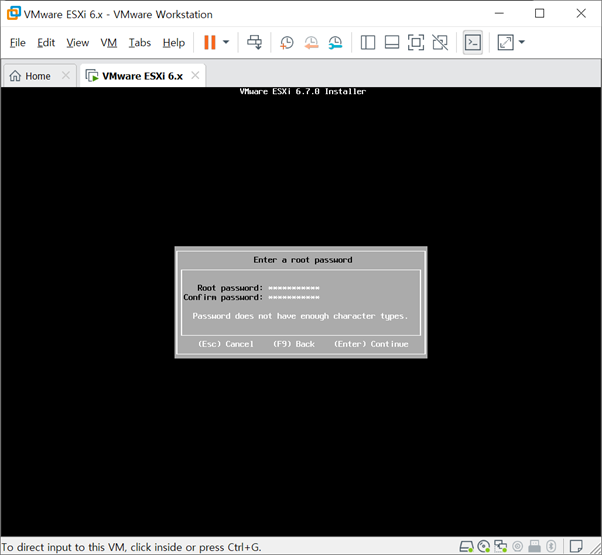The height and width of the screenshot is (555, 602).
Task: Select the VMware ESXi 6.x tab
Action: 142,76
